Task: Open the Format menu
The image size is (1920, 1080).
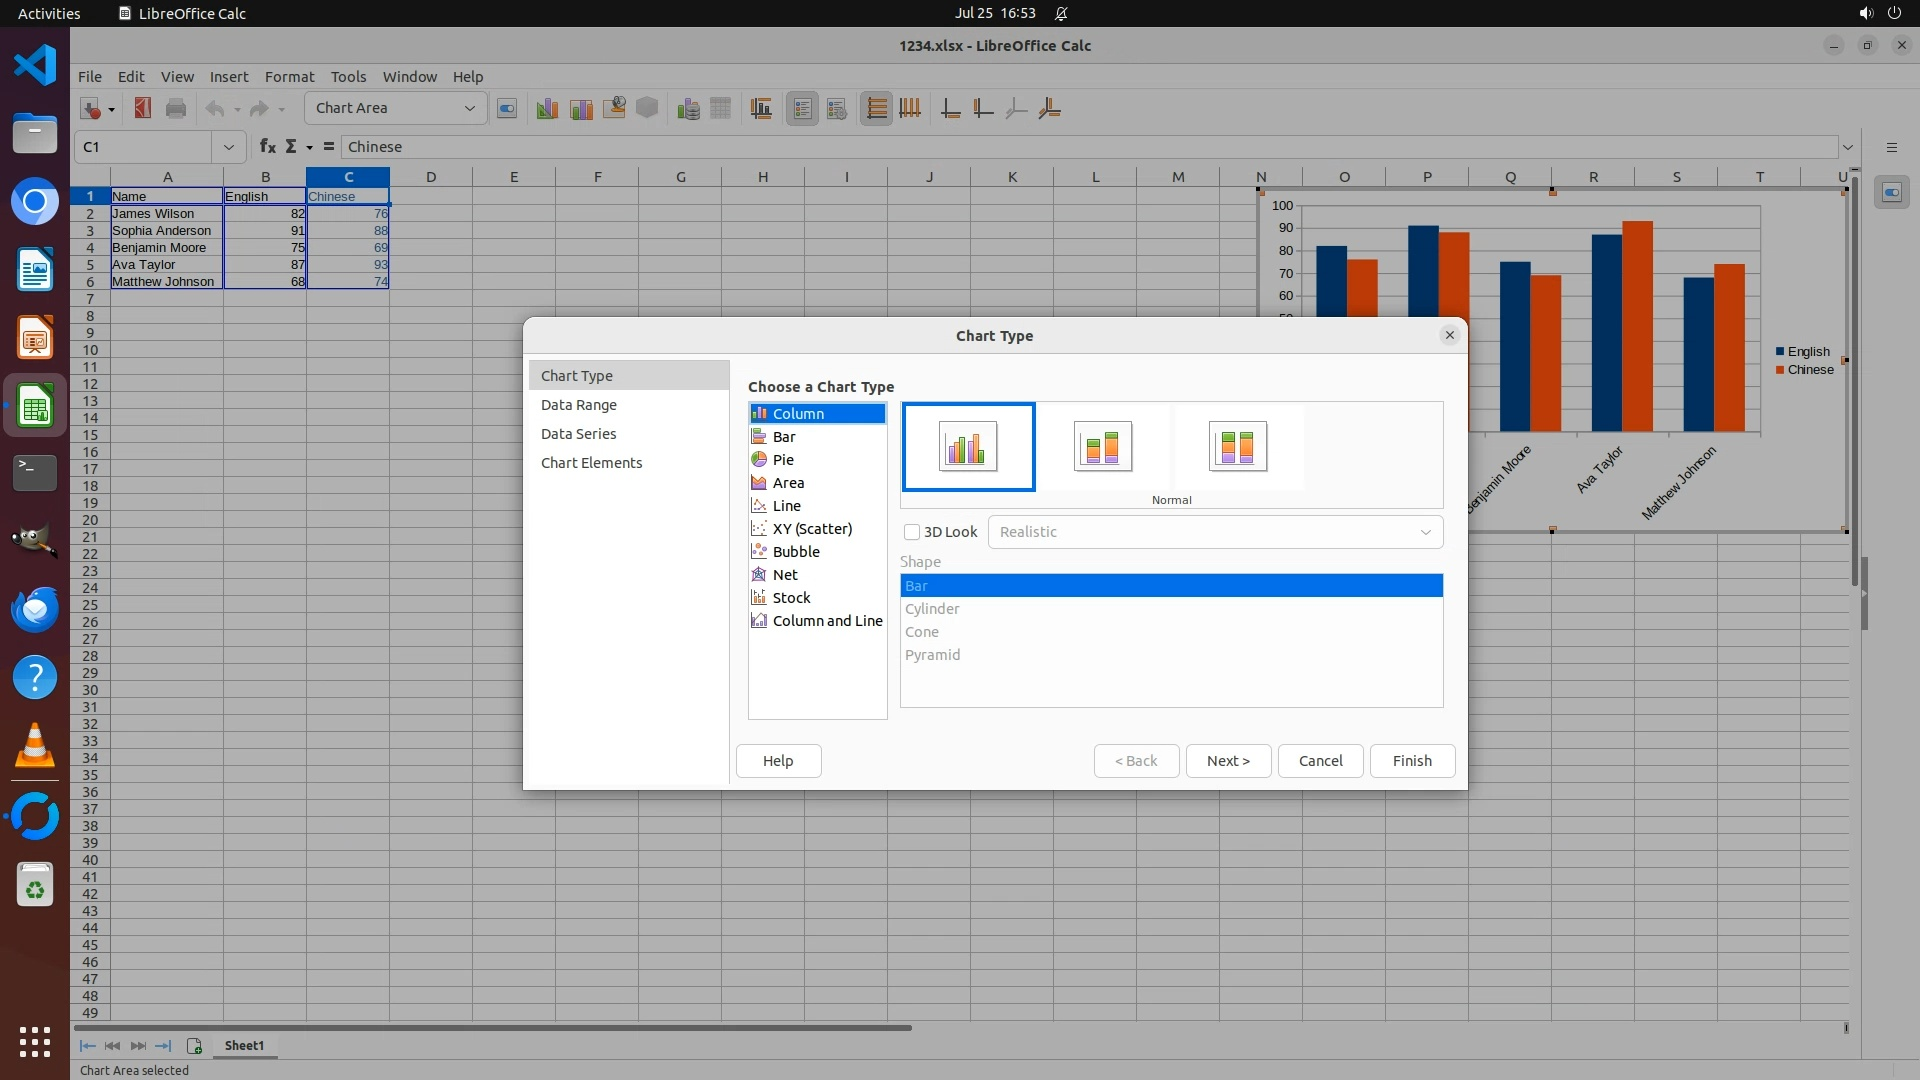Action: tap(289, 77)
